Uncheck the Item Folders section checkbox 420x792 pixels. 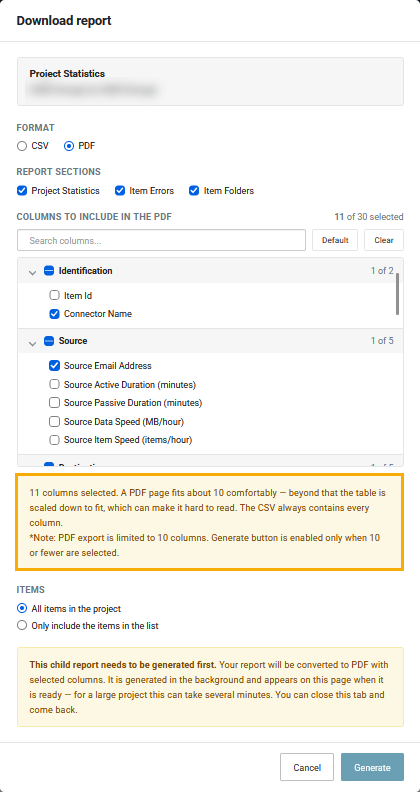(194, 190)
